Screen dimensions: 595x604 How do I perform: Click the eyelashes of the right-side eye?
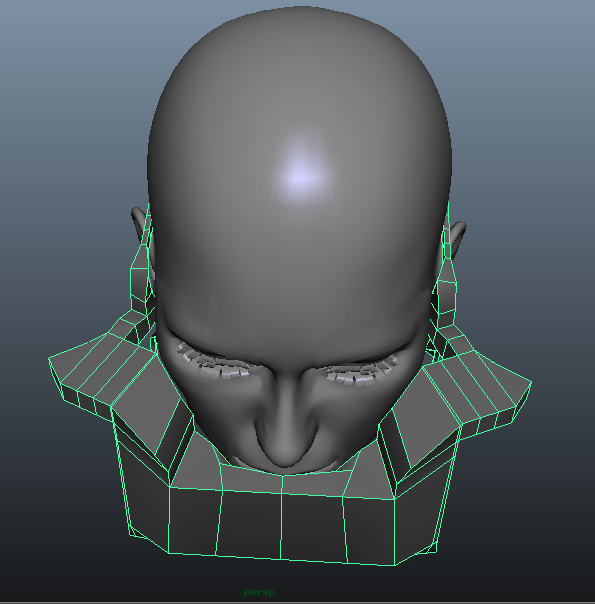362,372
